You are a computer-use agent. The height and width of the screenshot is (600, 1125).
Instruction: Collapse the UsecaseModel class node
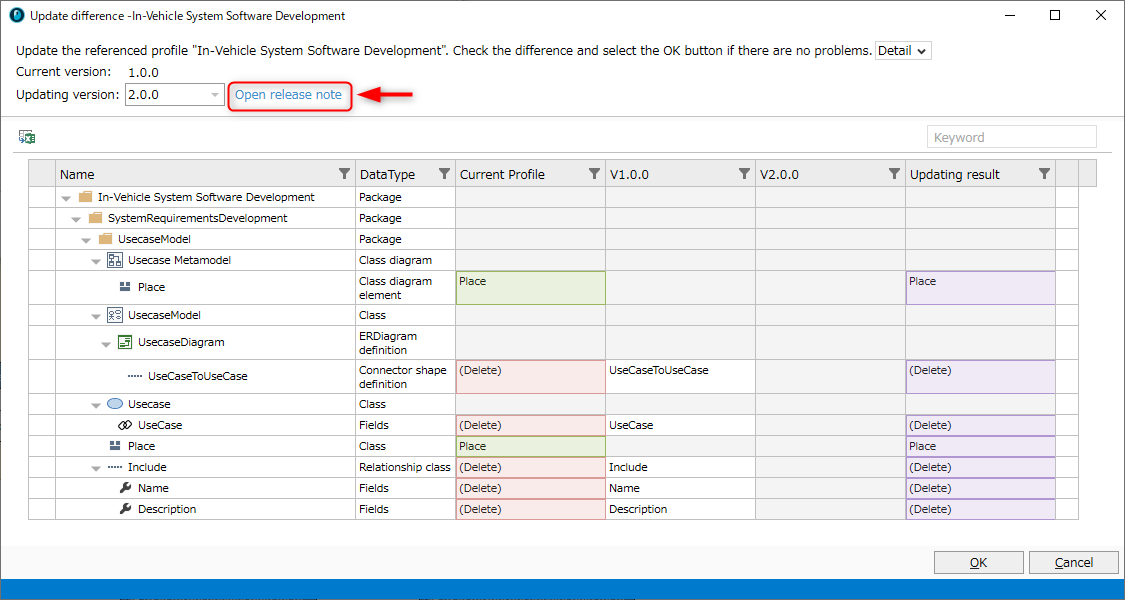pyautogui.click(x=96, y=316)
